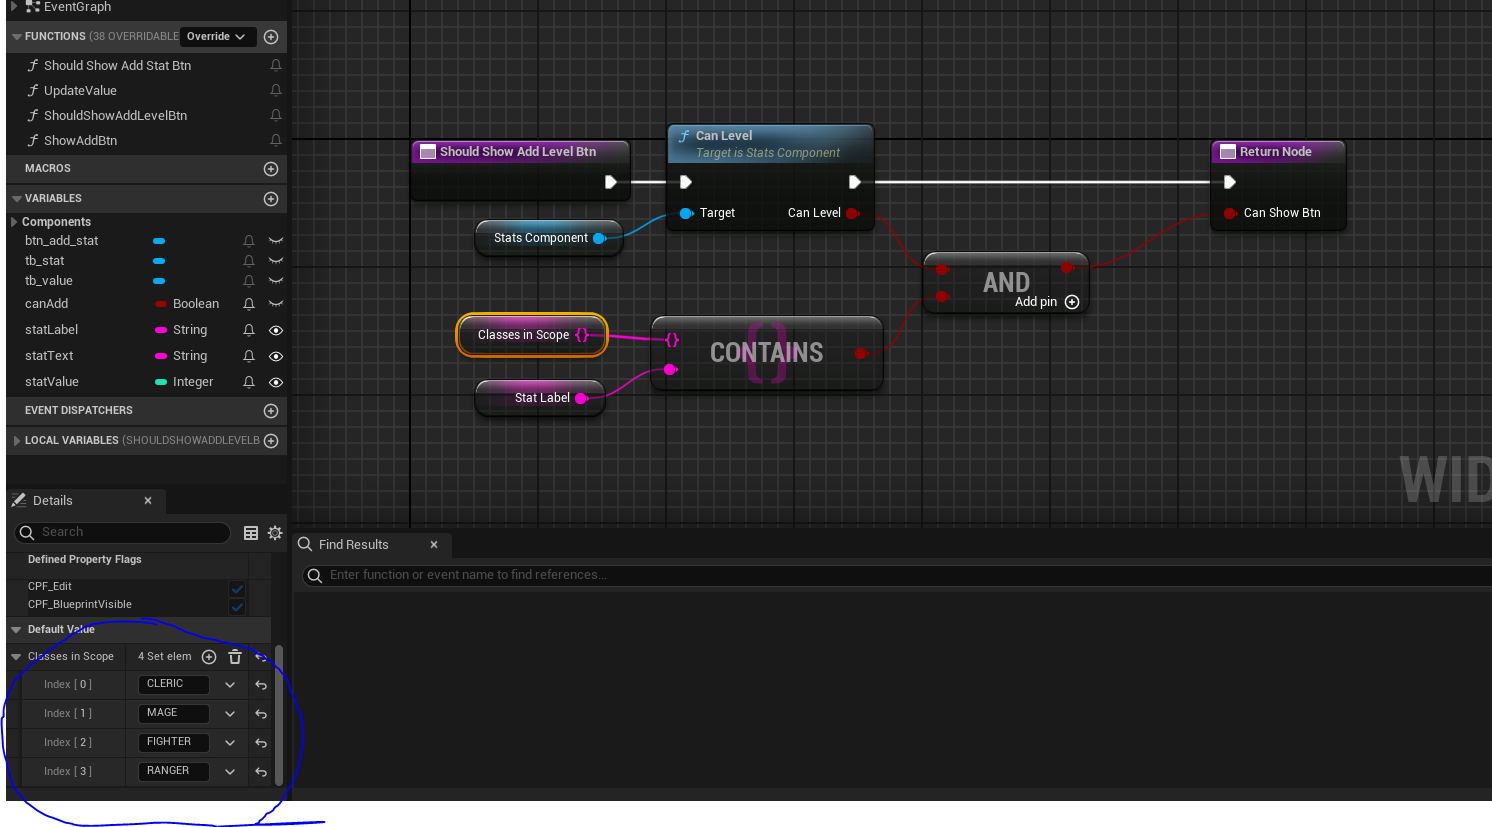Viewport: 1492px width, 827px height.
Task: Collapse Classes in Scope property
Action: click(x=16, y=657)
